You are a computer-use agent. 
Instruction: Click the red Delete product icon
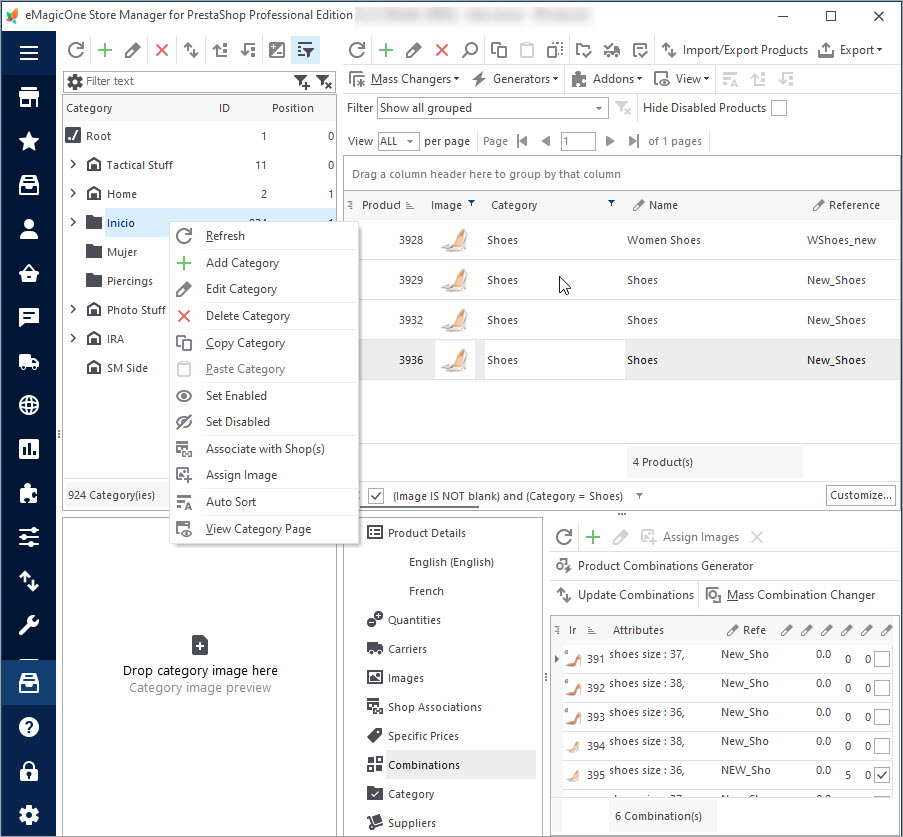click(442, 50)
